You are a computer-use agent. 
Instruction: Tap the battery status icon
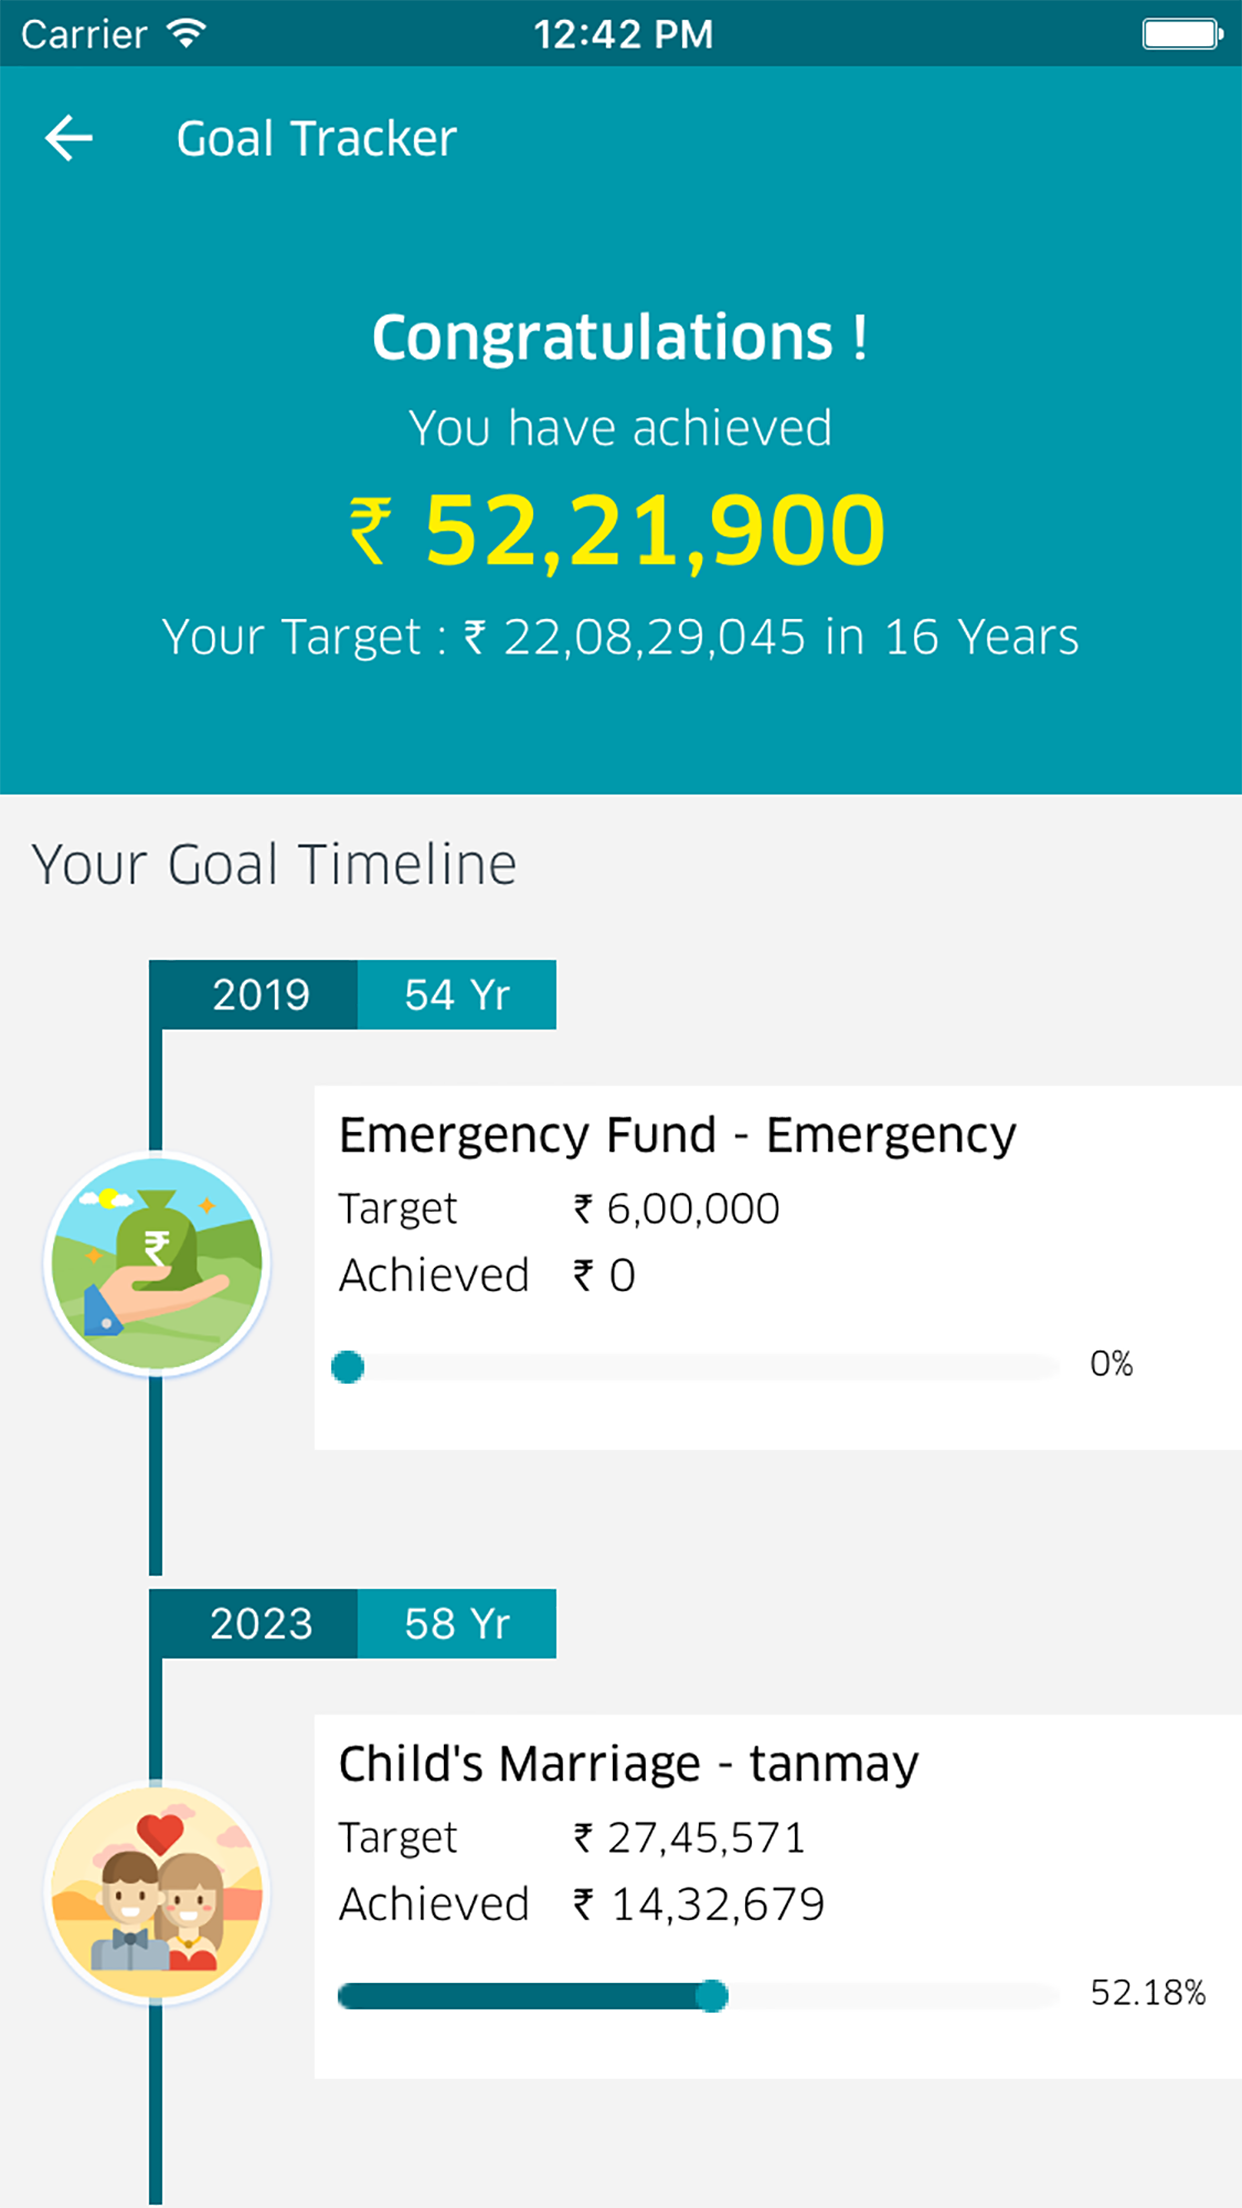click(x=1181, y=34)
